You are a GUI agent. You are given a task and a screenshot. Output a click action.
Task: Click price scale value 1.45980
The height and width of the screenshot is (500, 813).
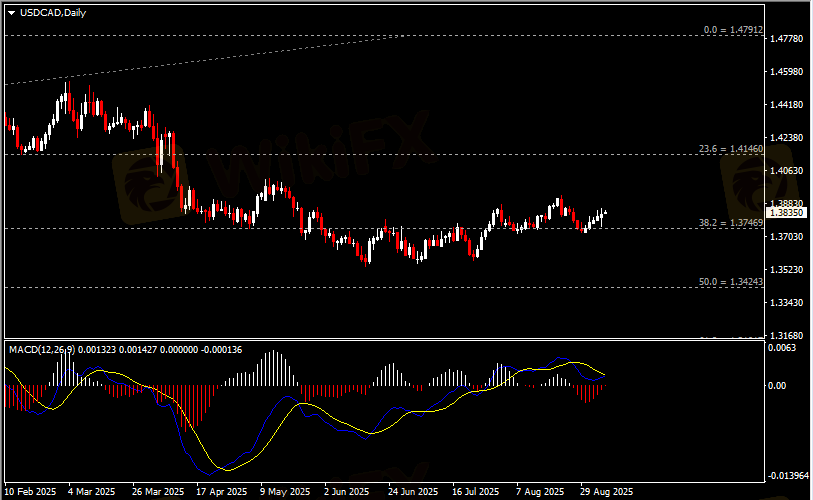pyautogui.click(x=787, y=72)
